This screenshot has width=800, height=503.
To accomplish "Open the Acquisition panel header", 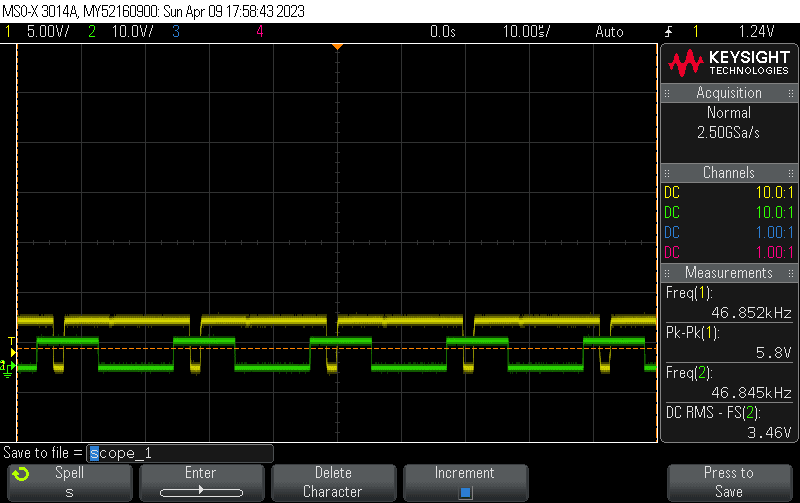I will coord(728,93).
